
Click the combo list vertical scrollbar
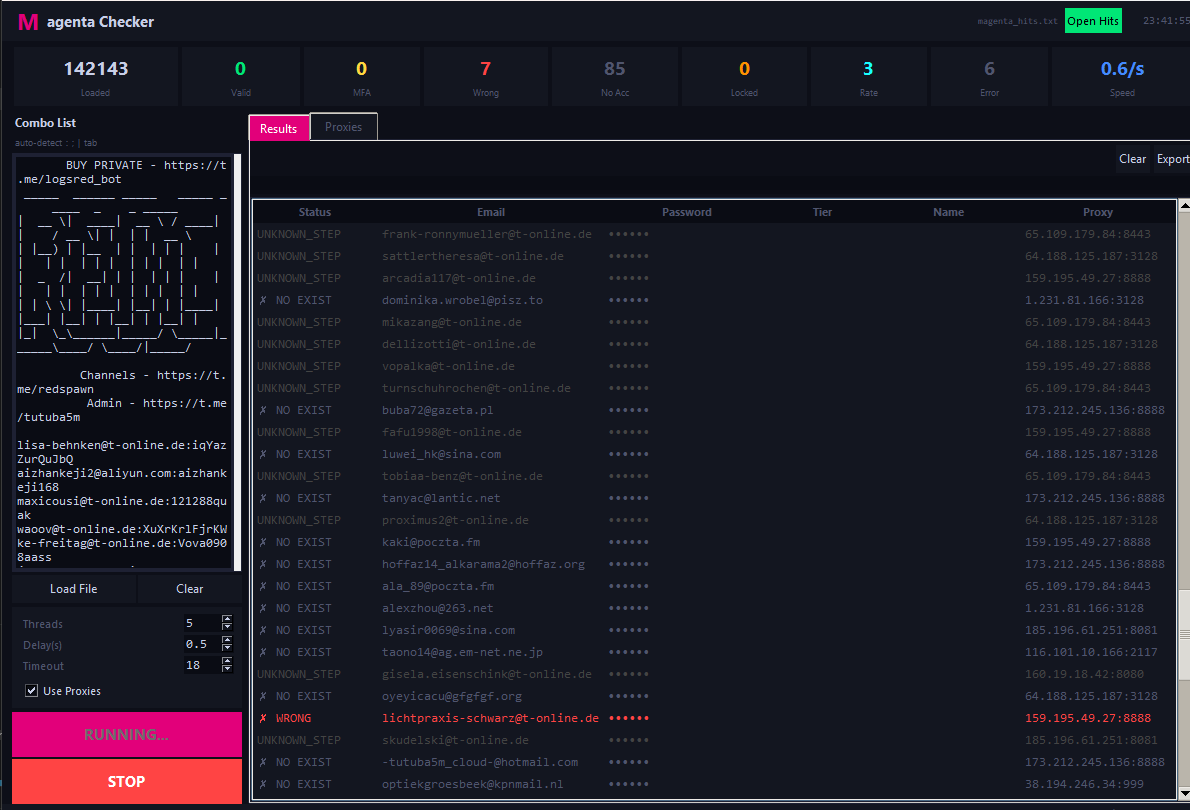[238, 361]
